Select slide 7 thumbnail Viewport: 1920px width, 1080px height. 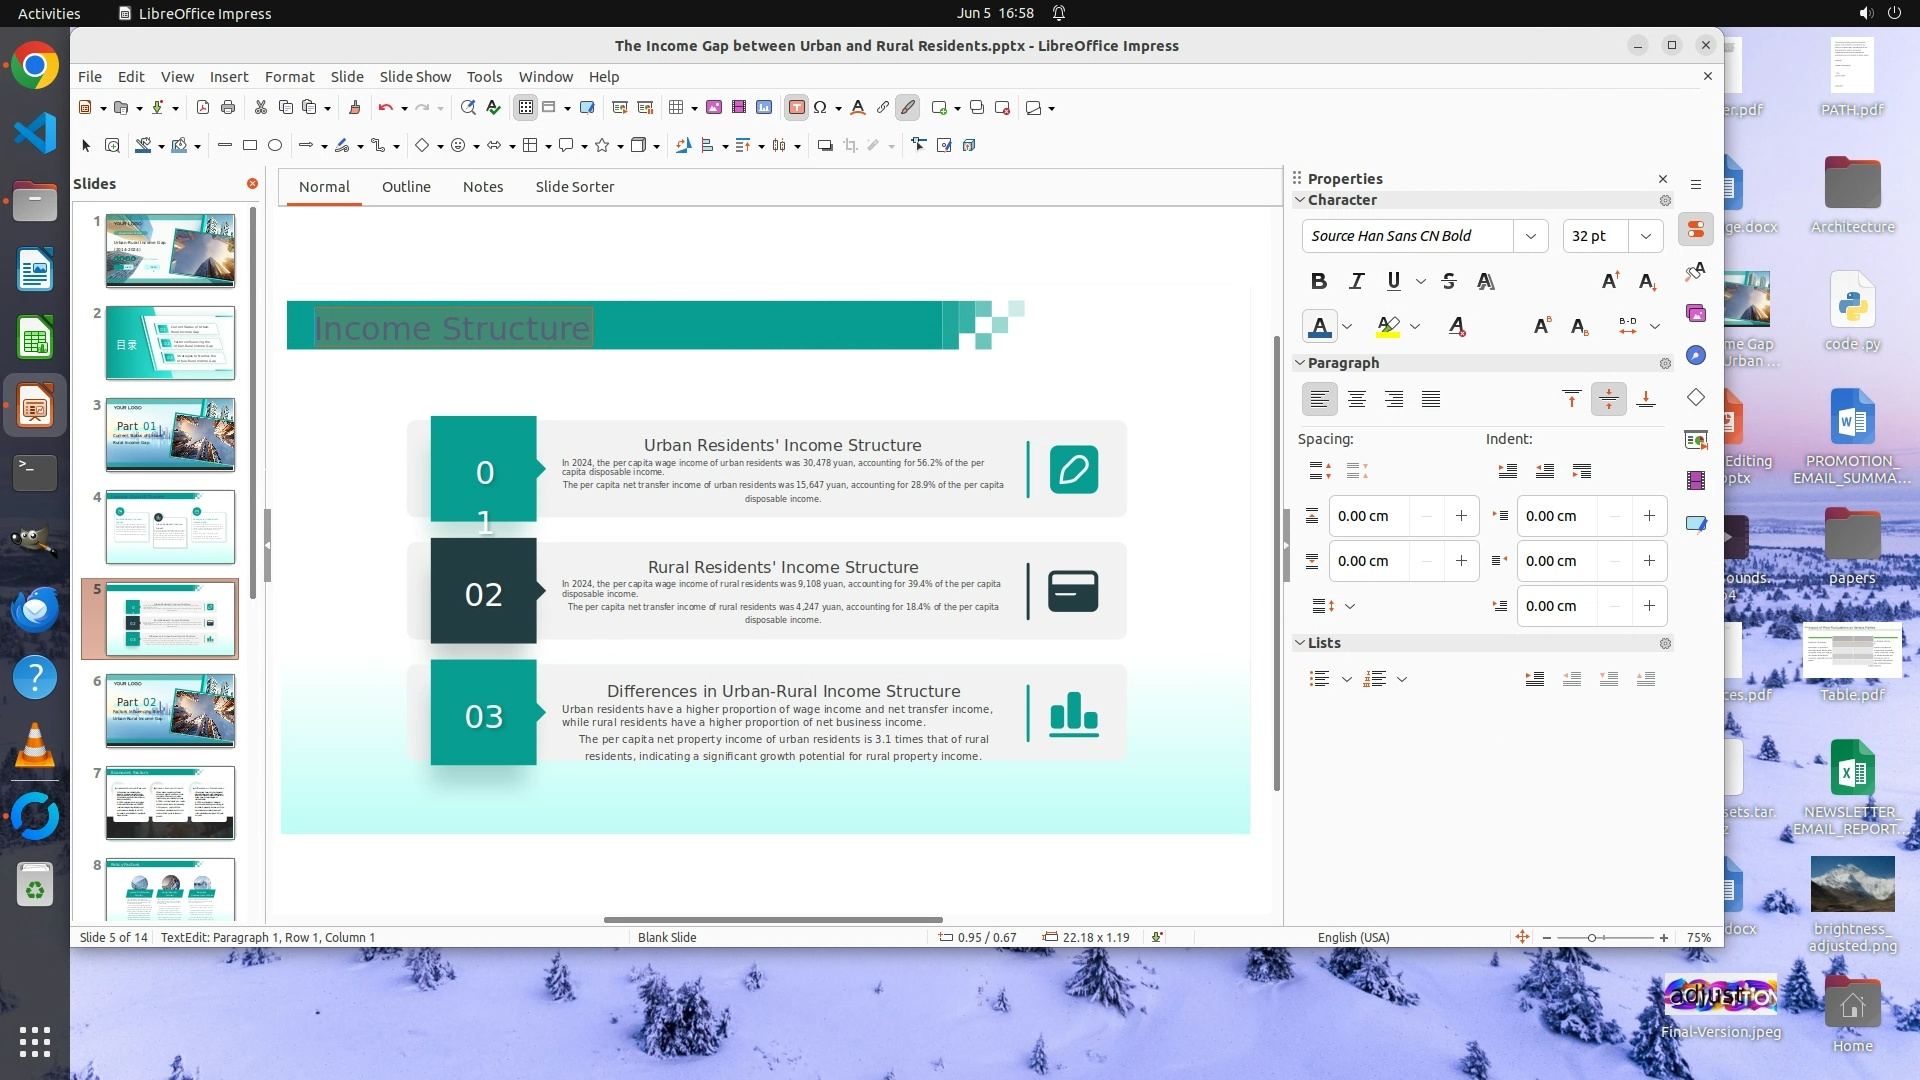170,803
